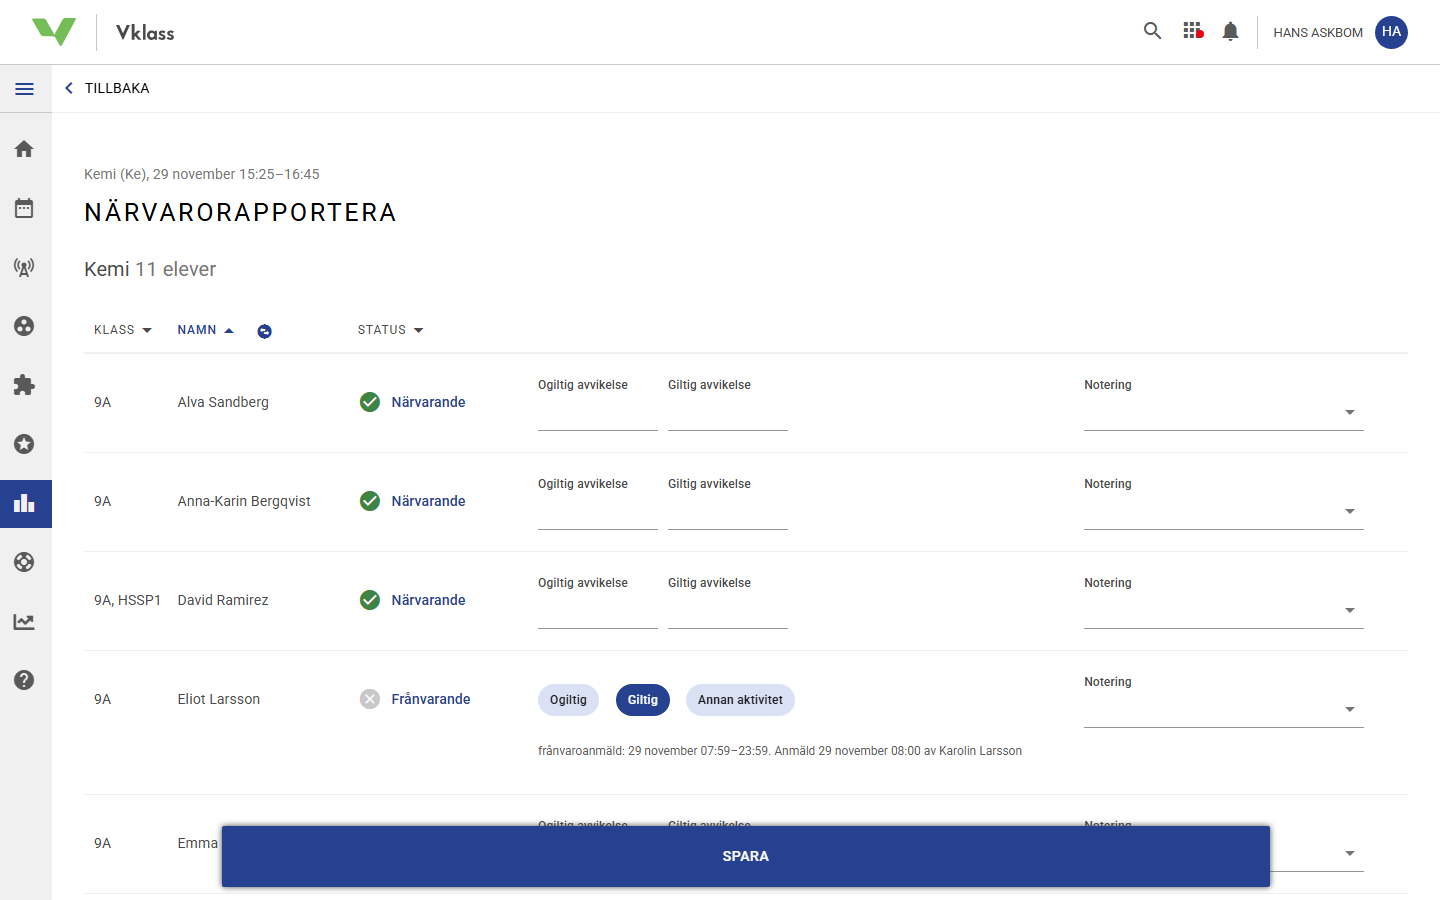
Task: Click Ogiltig avvikelse field for Anna-Karin Bergqvist
Action: pos(598,511)
